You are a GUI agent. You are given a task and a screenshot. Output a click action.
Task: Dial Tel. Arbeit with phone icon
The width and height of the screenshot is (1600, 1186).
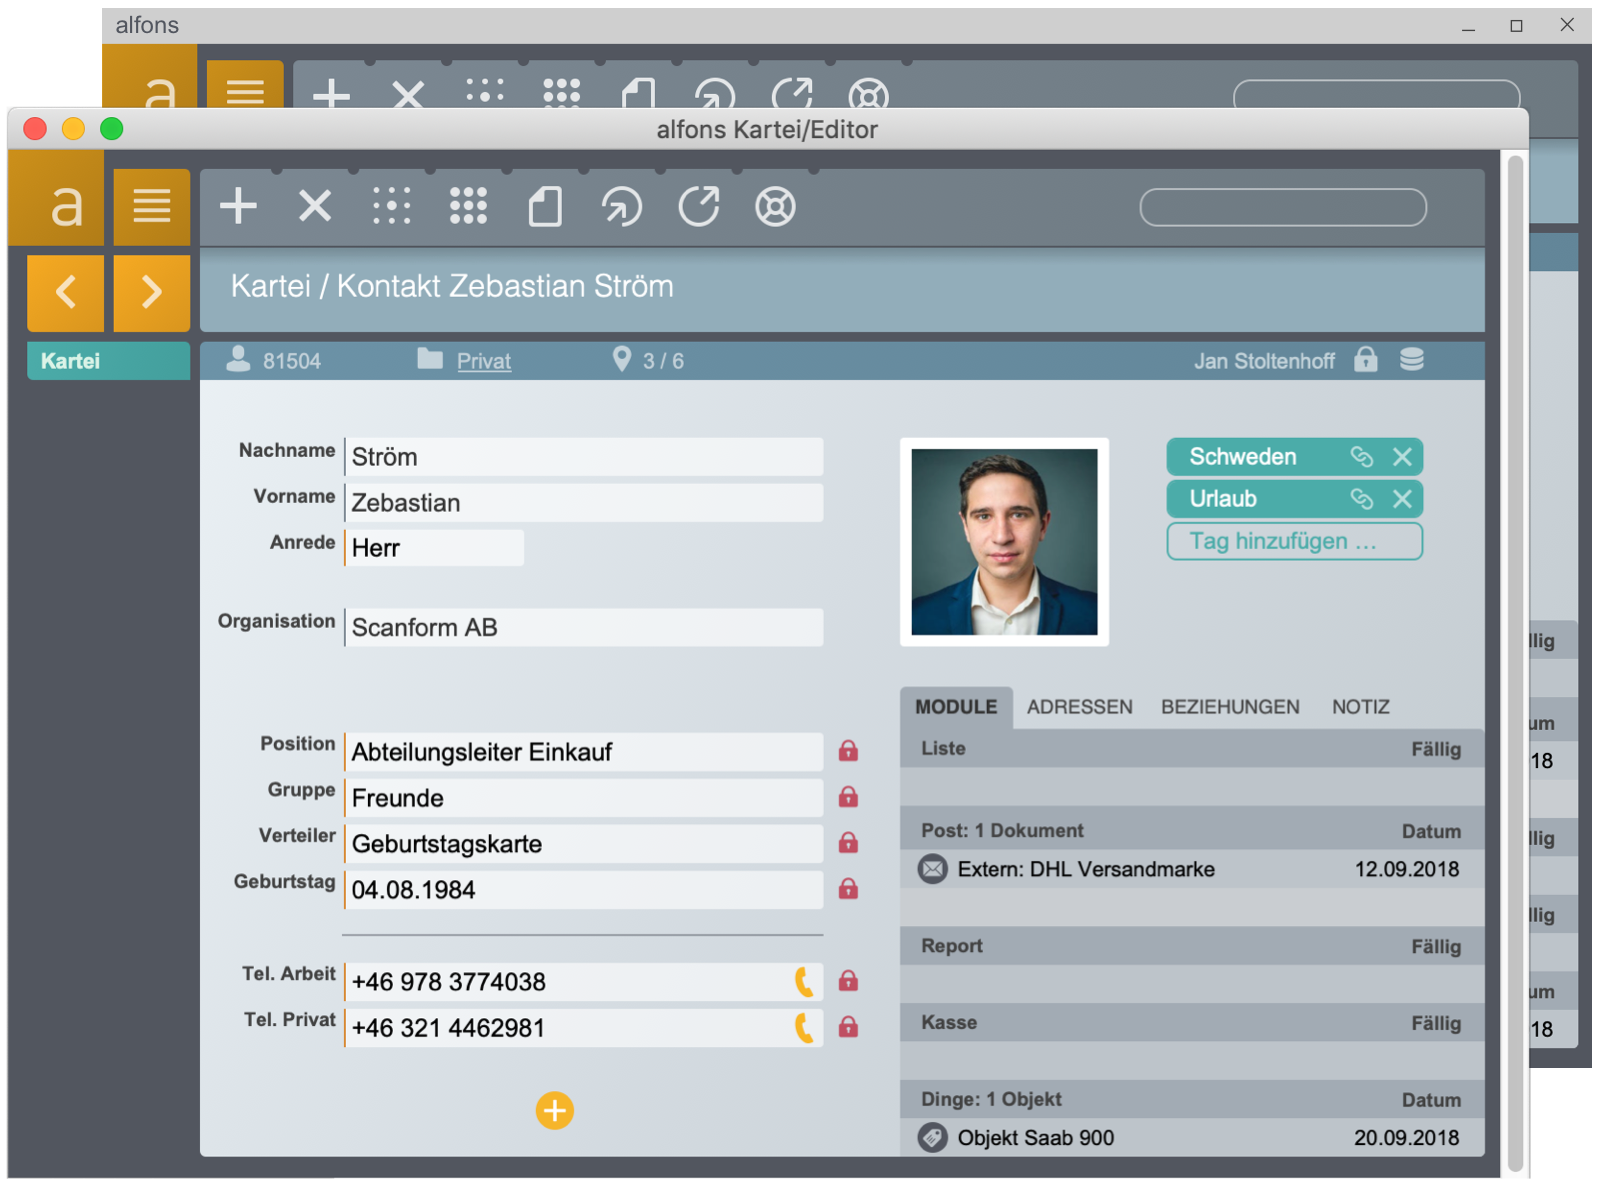(804, 982)
